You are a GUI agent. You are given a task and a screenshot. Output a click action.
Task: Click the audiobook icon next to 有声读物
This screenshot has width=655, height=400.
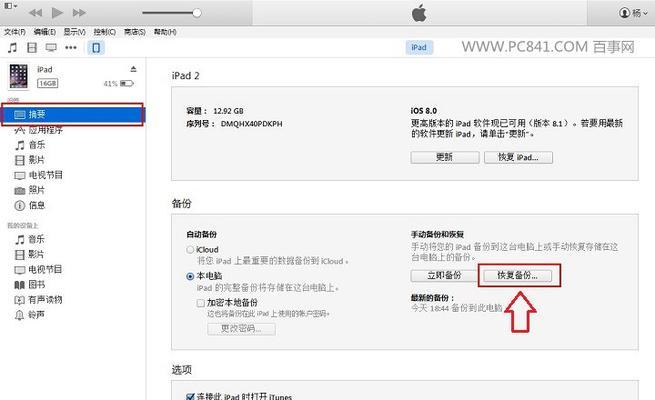pos(20,300)
